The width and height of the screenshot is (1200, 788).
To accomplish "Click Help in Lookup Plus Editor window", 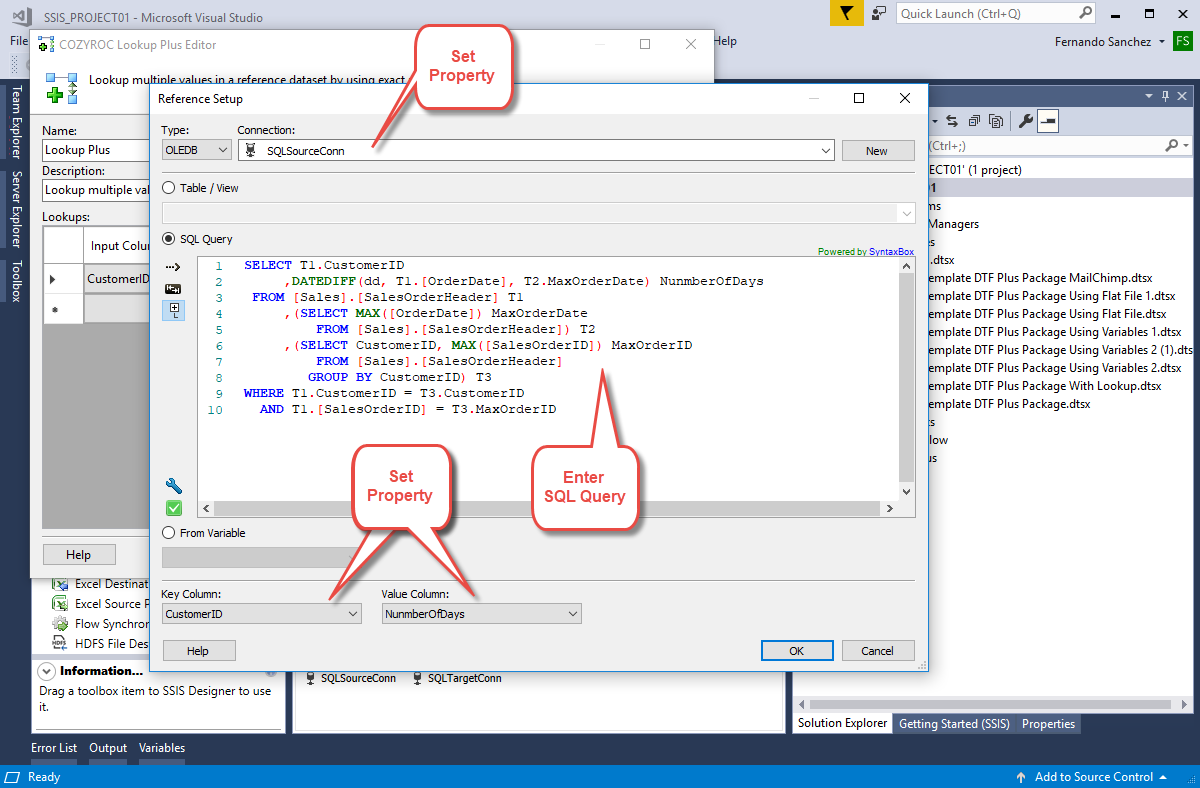I will pyautogui.click(x=79, y=555).
